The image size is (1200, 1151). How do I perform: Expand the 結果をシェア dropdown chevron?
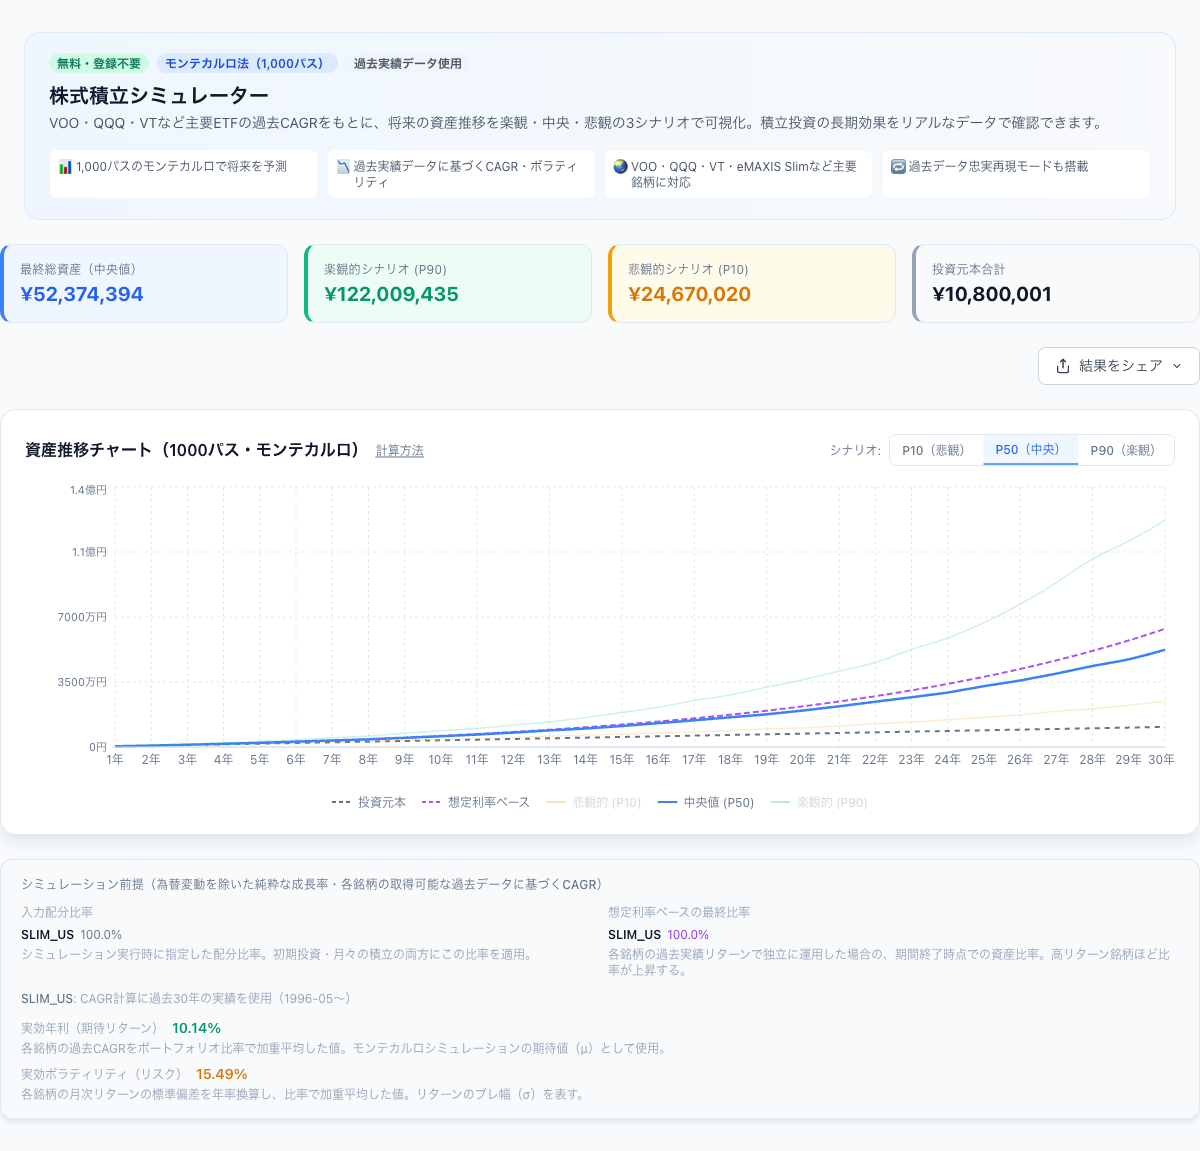(x=1177, y=366)
